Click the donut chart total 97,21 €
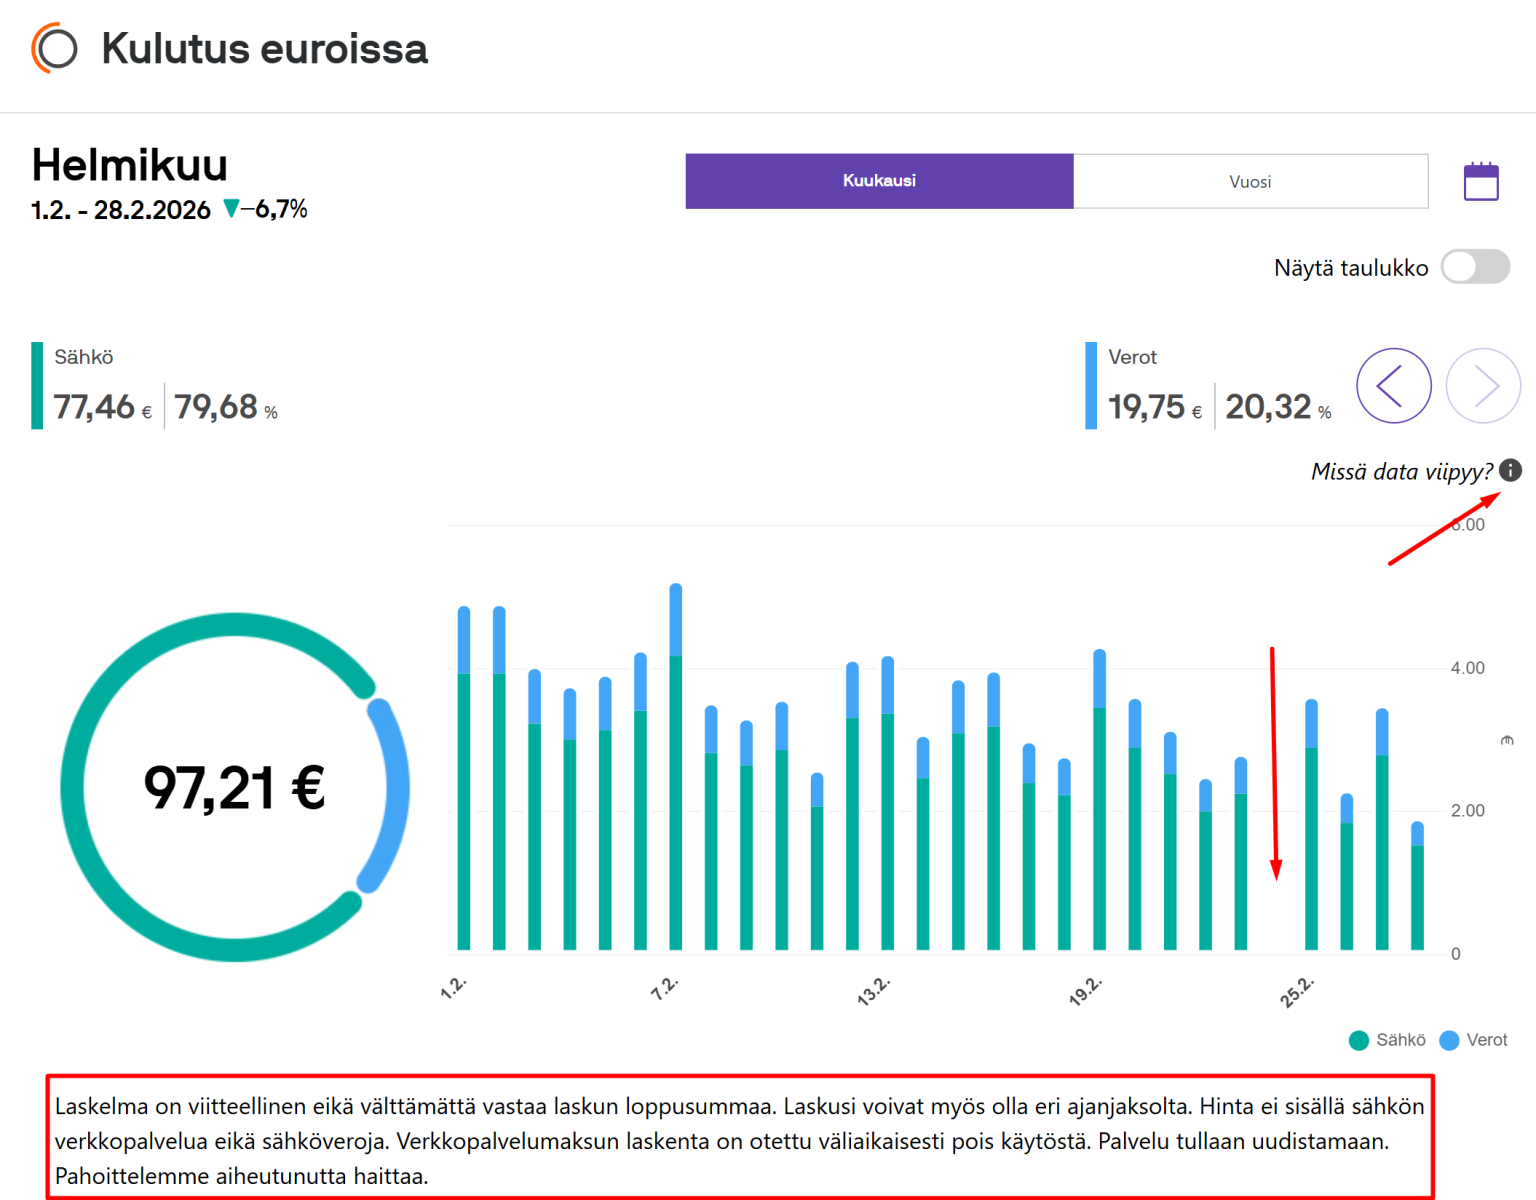Image resolution: width=1536 pixels, height=1200 pixels. pos(235,787)
